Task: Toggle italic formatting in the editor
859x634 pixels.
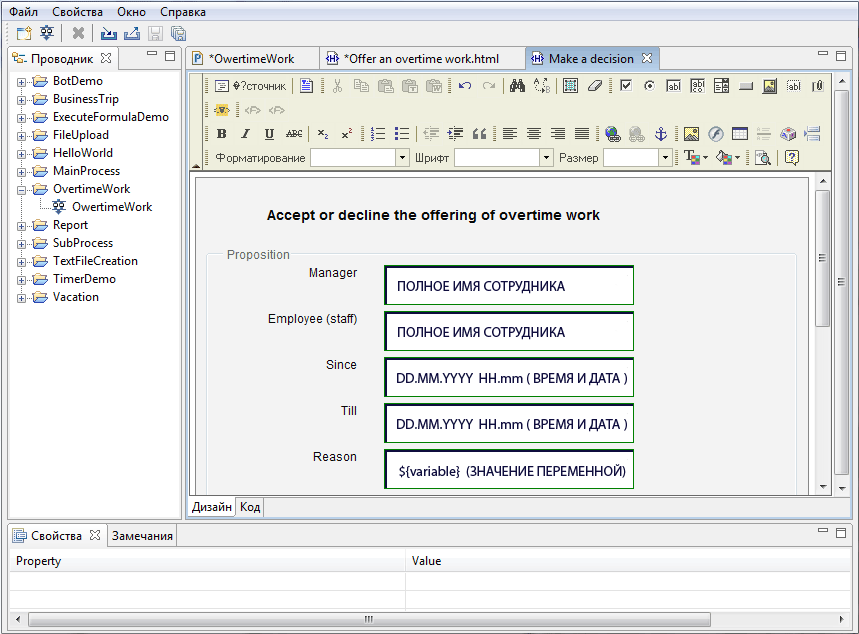Action: coord(243,131)
